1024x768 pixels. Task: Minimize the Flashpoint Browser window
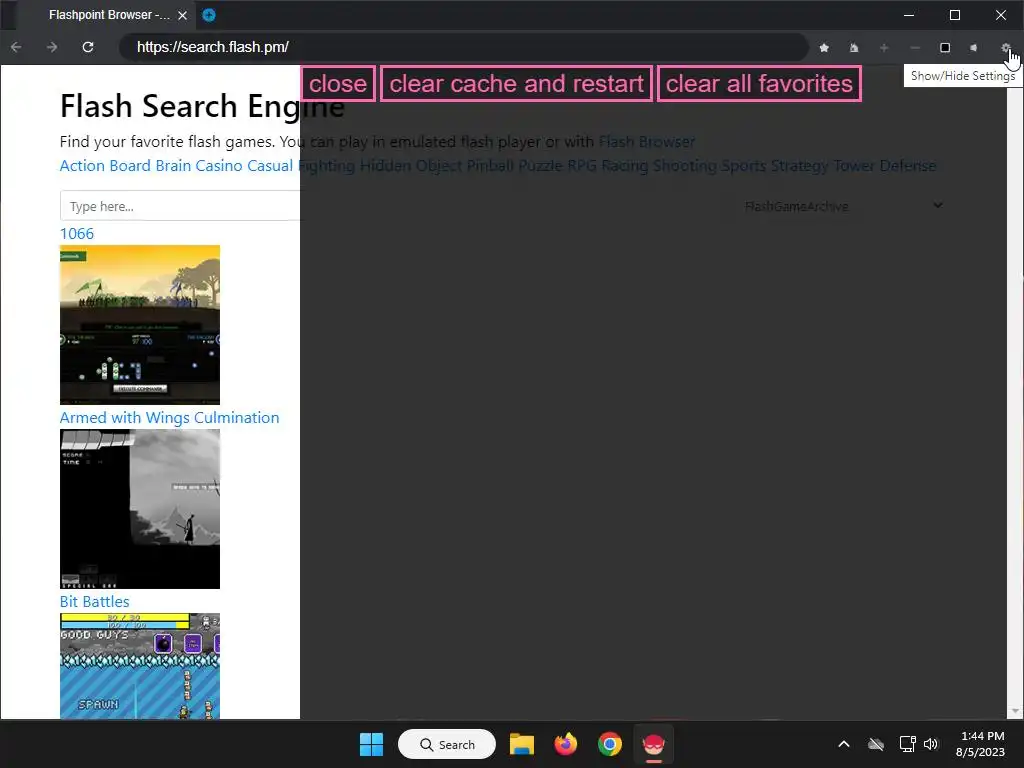point(909,15)
